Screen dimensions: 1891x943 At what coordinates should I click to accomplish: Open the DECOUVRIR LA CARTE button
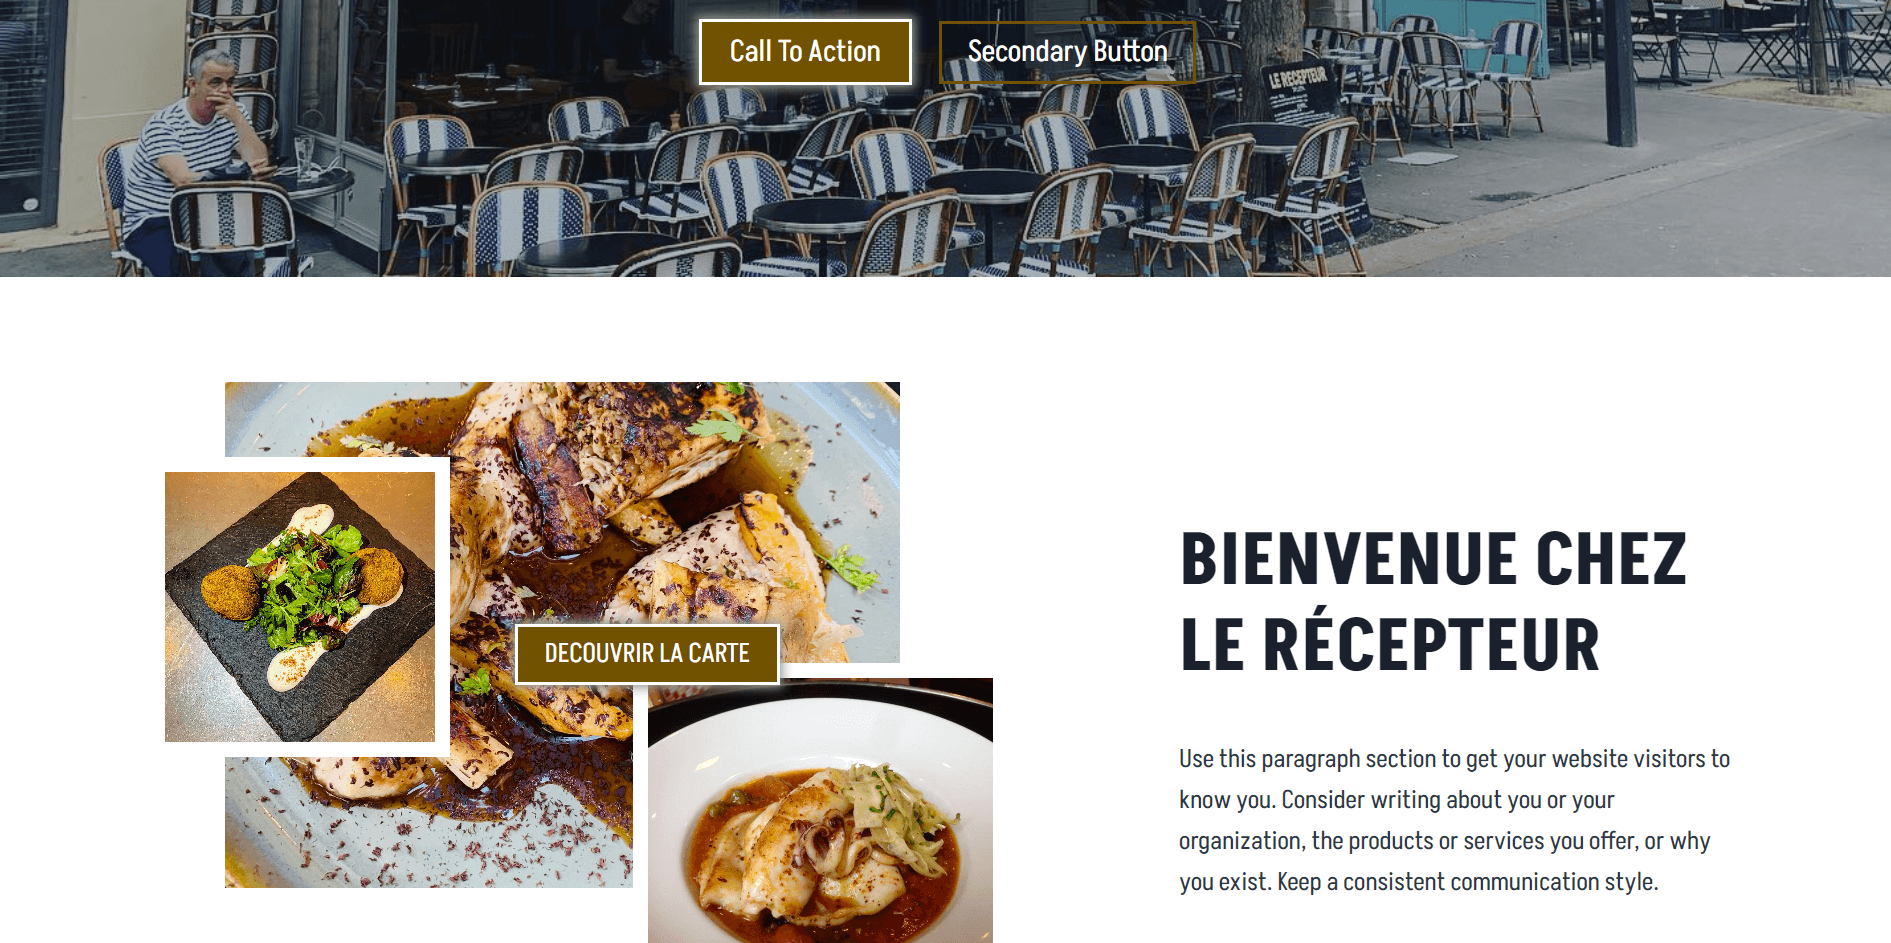(647, 654)
